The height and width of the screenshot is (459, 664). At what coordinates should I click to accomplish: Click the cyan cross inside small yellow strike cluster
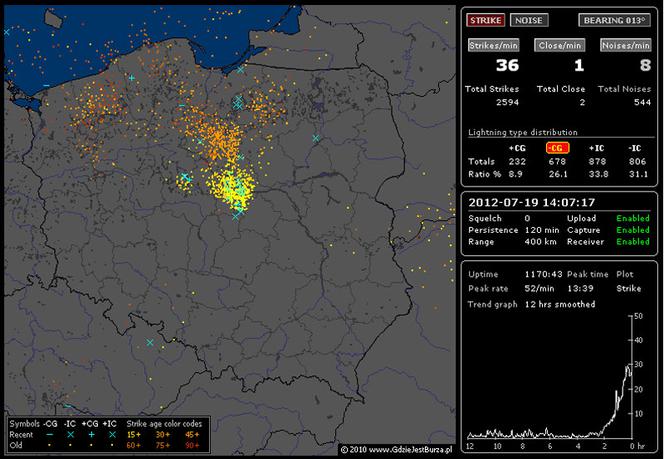tap(185, 177)
